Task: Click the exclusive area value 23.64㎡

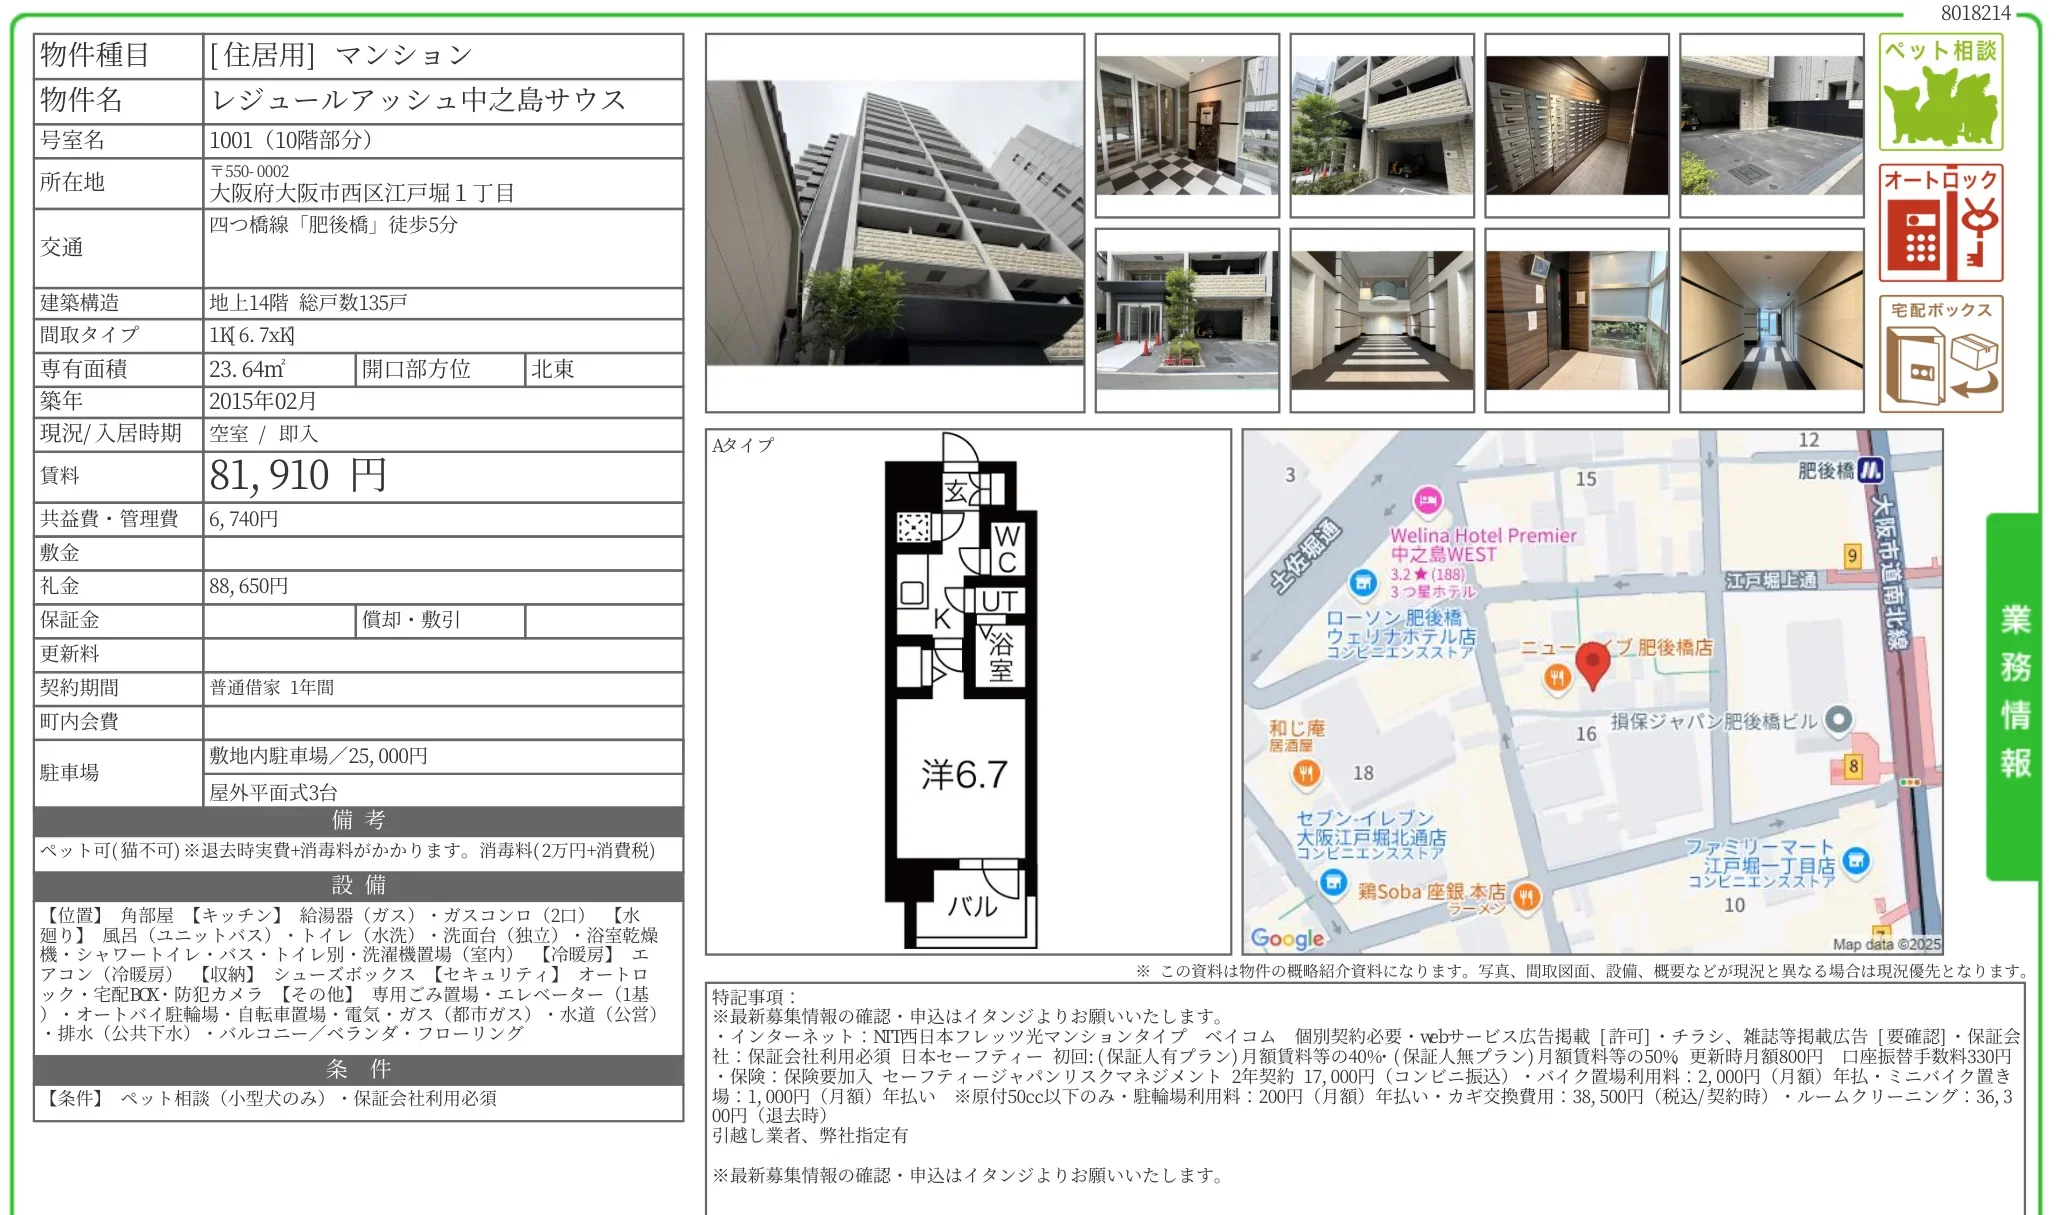Action: 247,370
